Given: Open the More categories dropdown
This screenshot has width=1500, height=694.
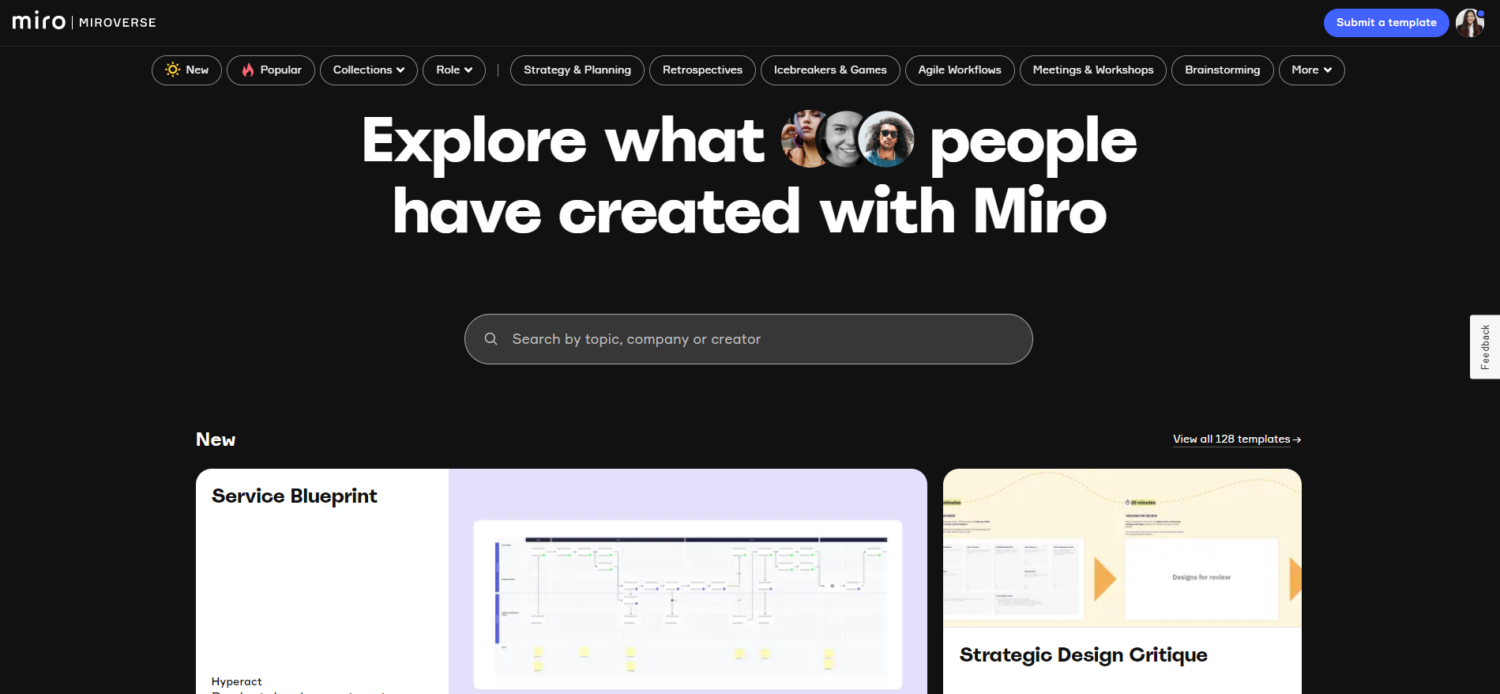Looking at the screenshot, I should pyautogui.click(x=1312, y=70).
